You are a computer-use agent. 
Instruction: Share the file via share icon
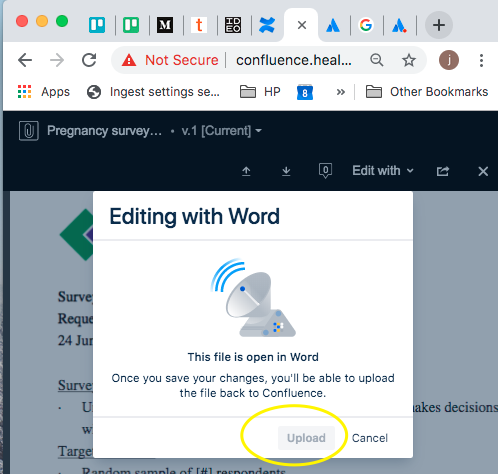click(443, 171)
